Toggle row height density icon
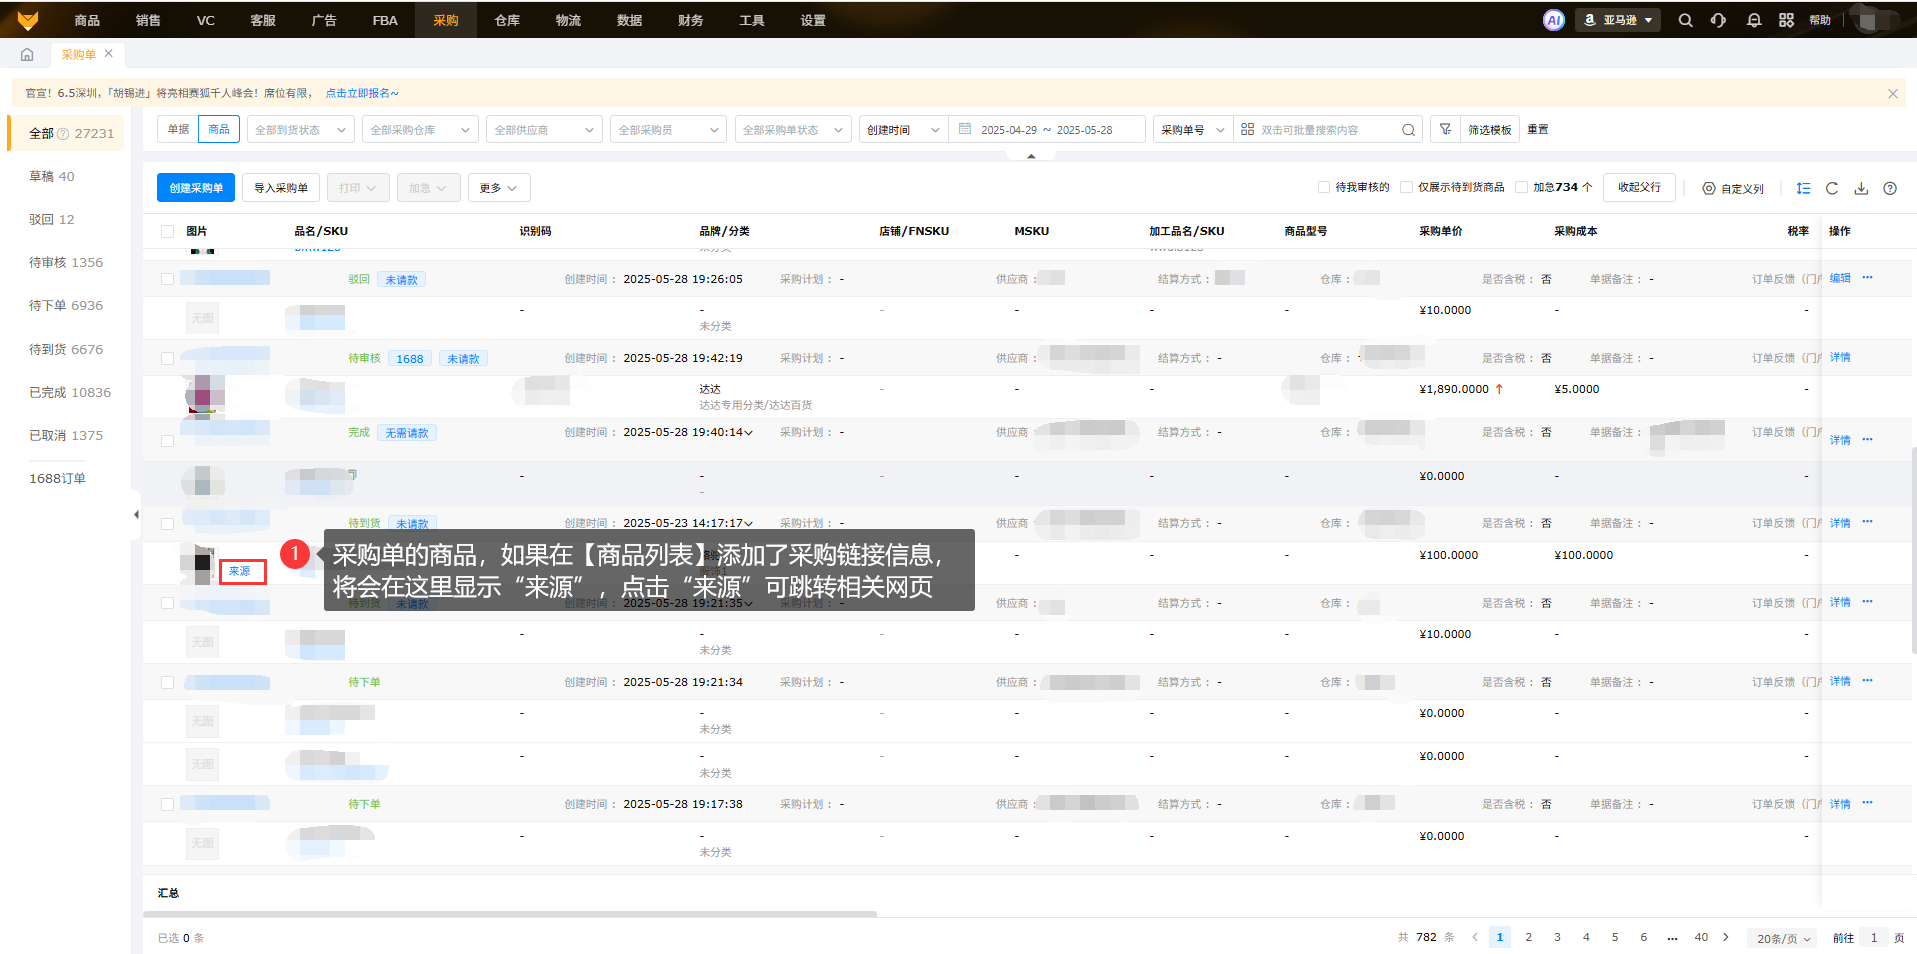 (1803, 188)
